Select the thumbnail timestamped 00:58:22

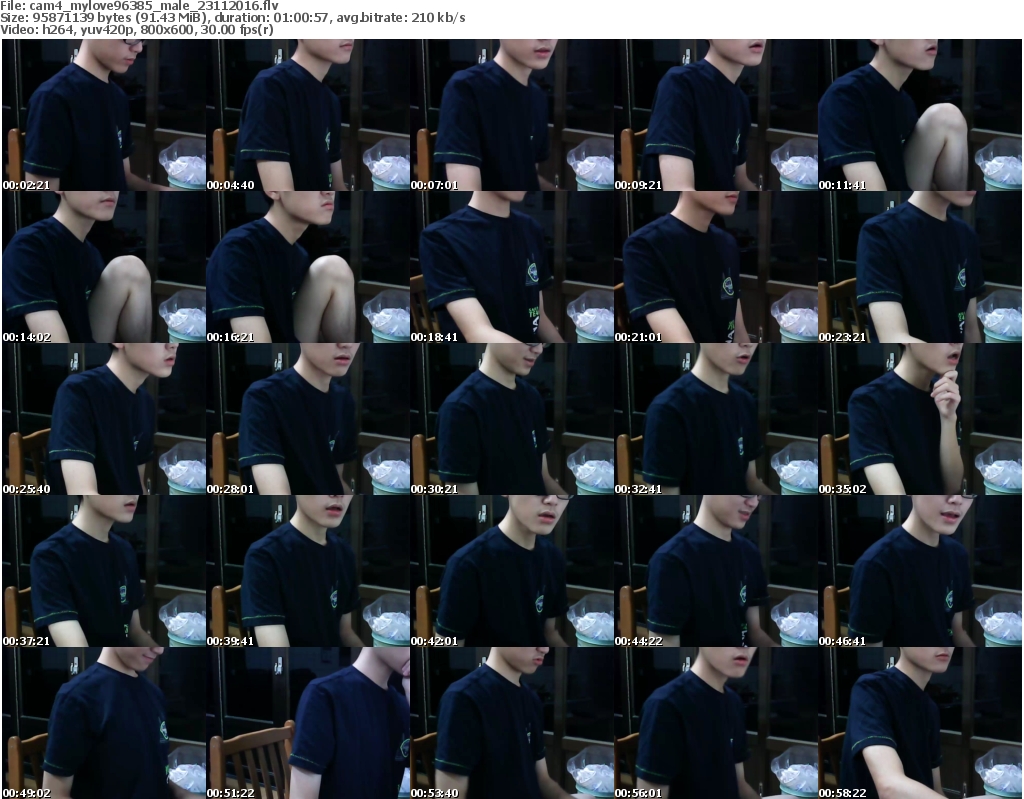920,723
